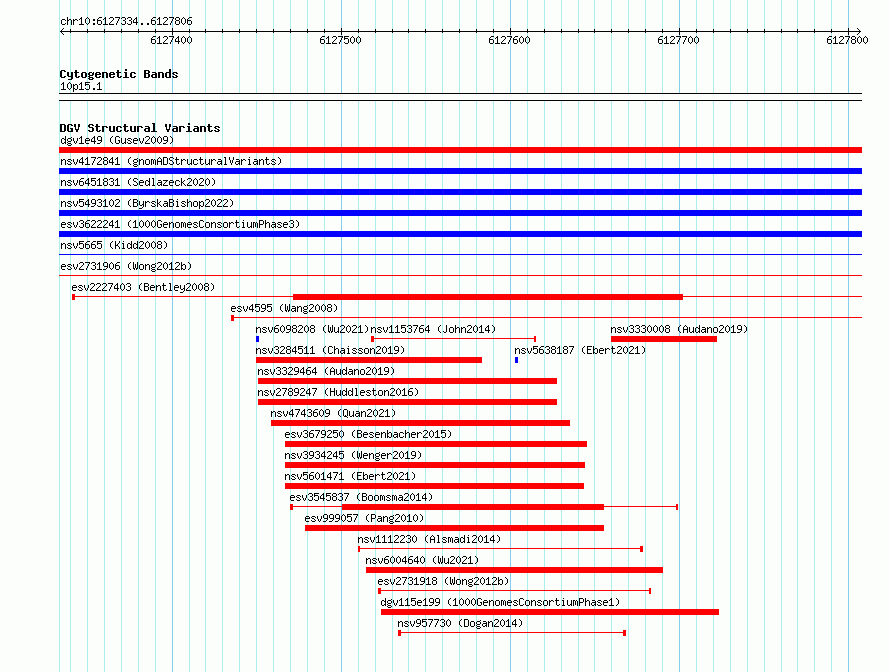The height and width of the screenshot is (672, 890).
Task: Click the red bar under nsv2789247
Action: pyautogui.click(x=408, y=402)
